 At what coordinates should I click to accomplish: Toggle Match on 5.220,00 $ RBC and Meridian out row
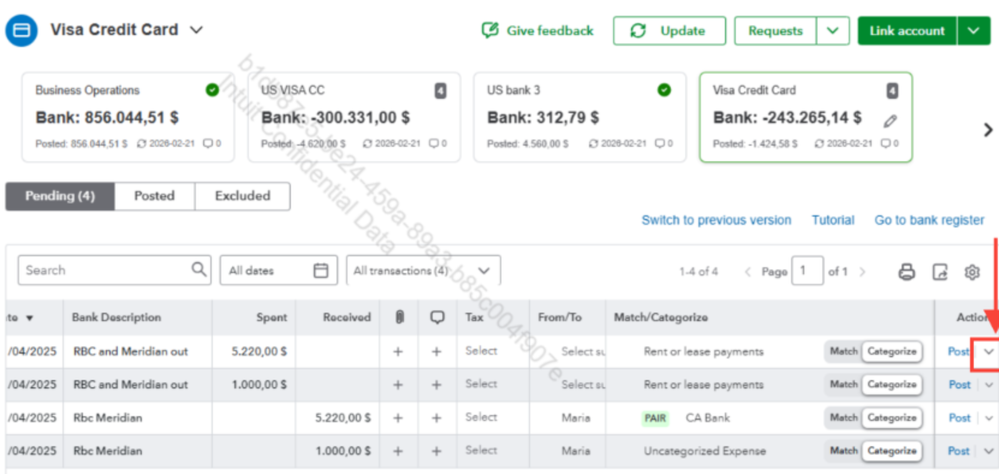pyautogui.click(x=844, y=351)
